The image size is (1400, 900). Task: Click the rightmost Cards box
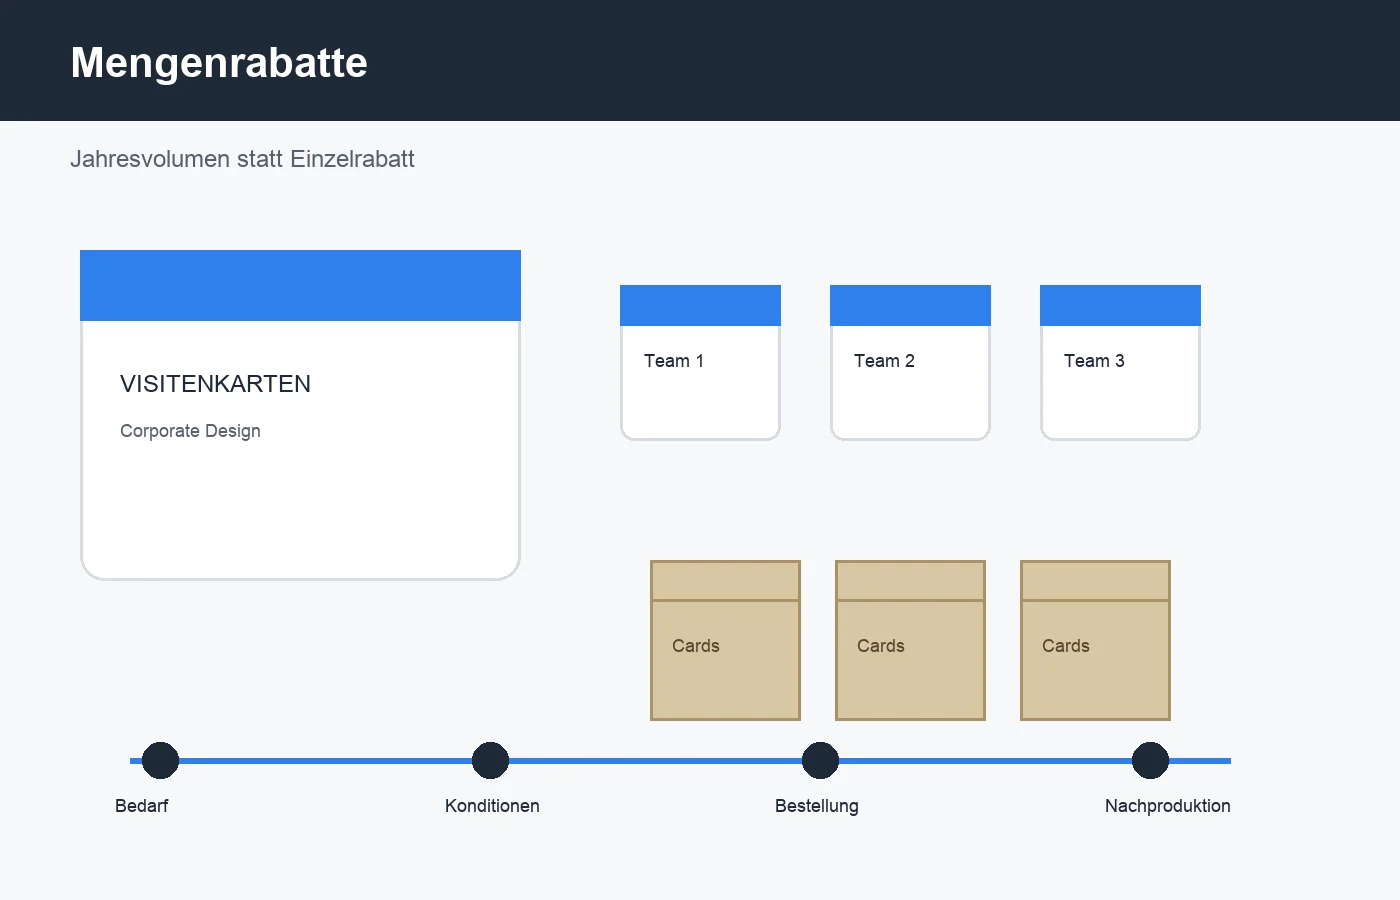click(1095, 640)
